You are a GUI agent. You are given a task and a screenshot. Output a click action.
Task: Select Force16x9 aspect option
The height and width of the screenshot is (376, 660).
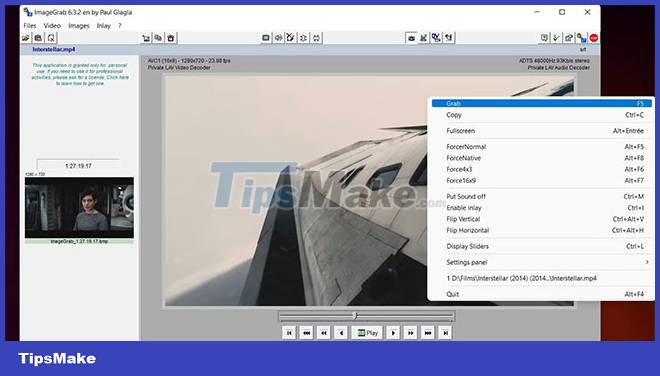click(542, 181)
